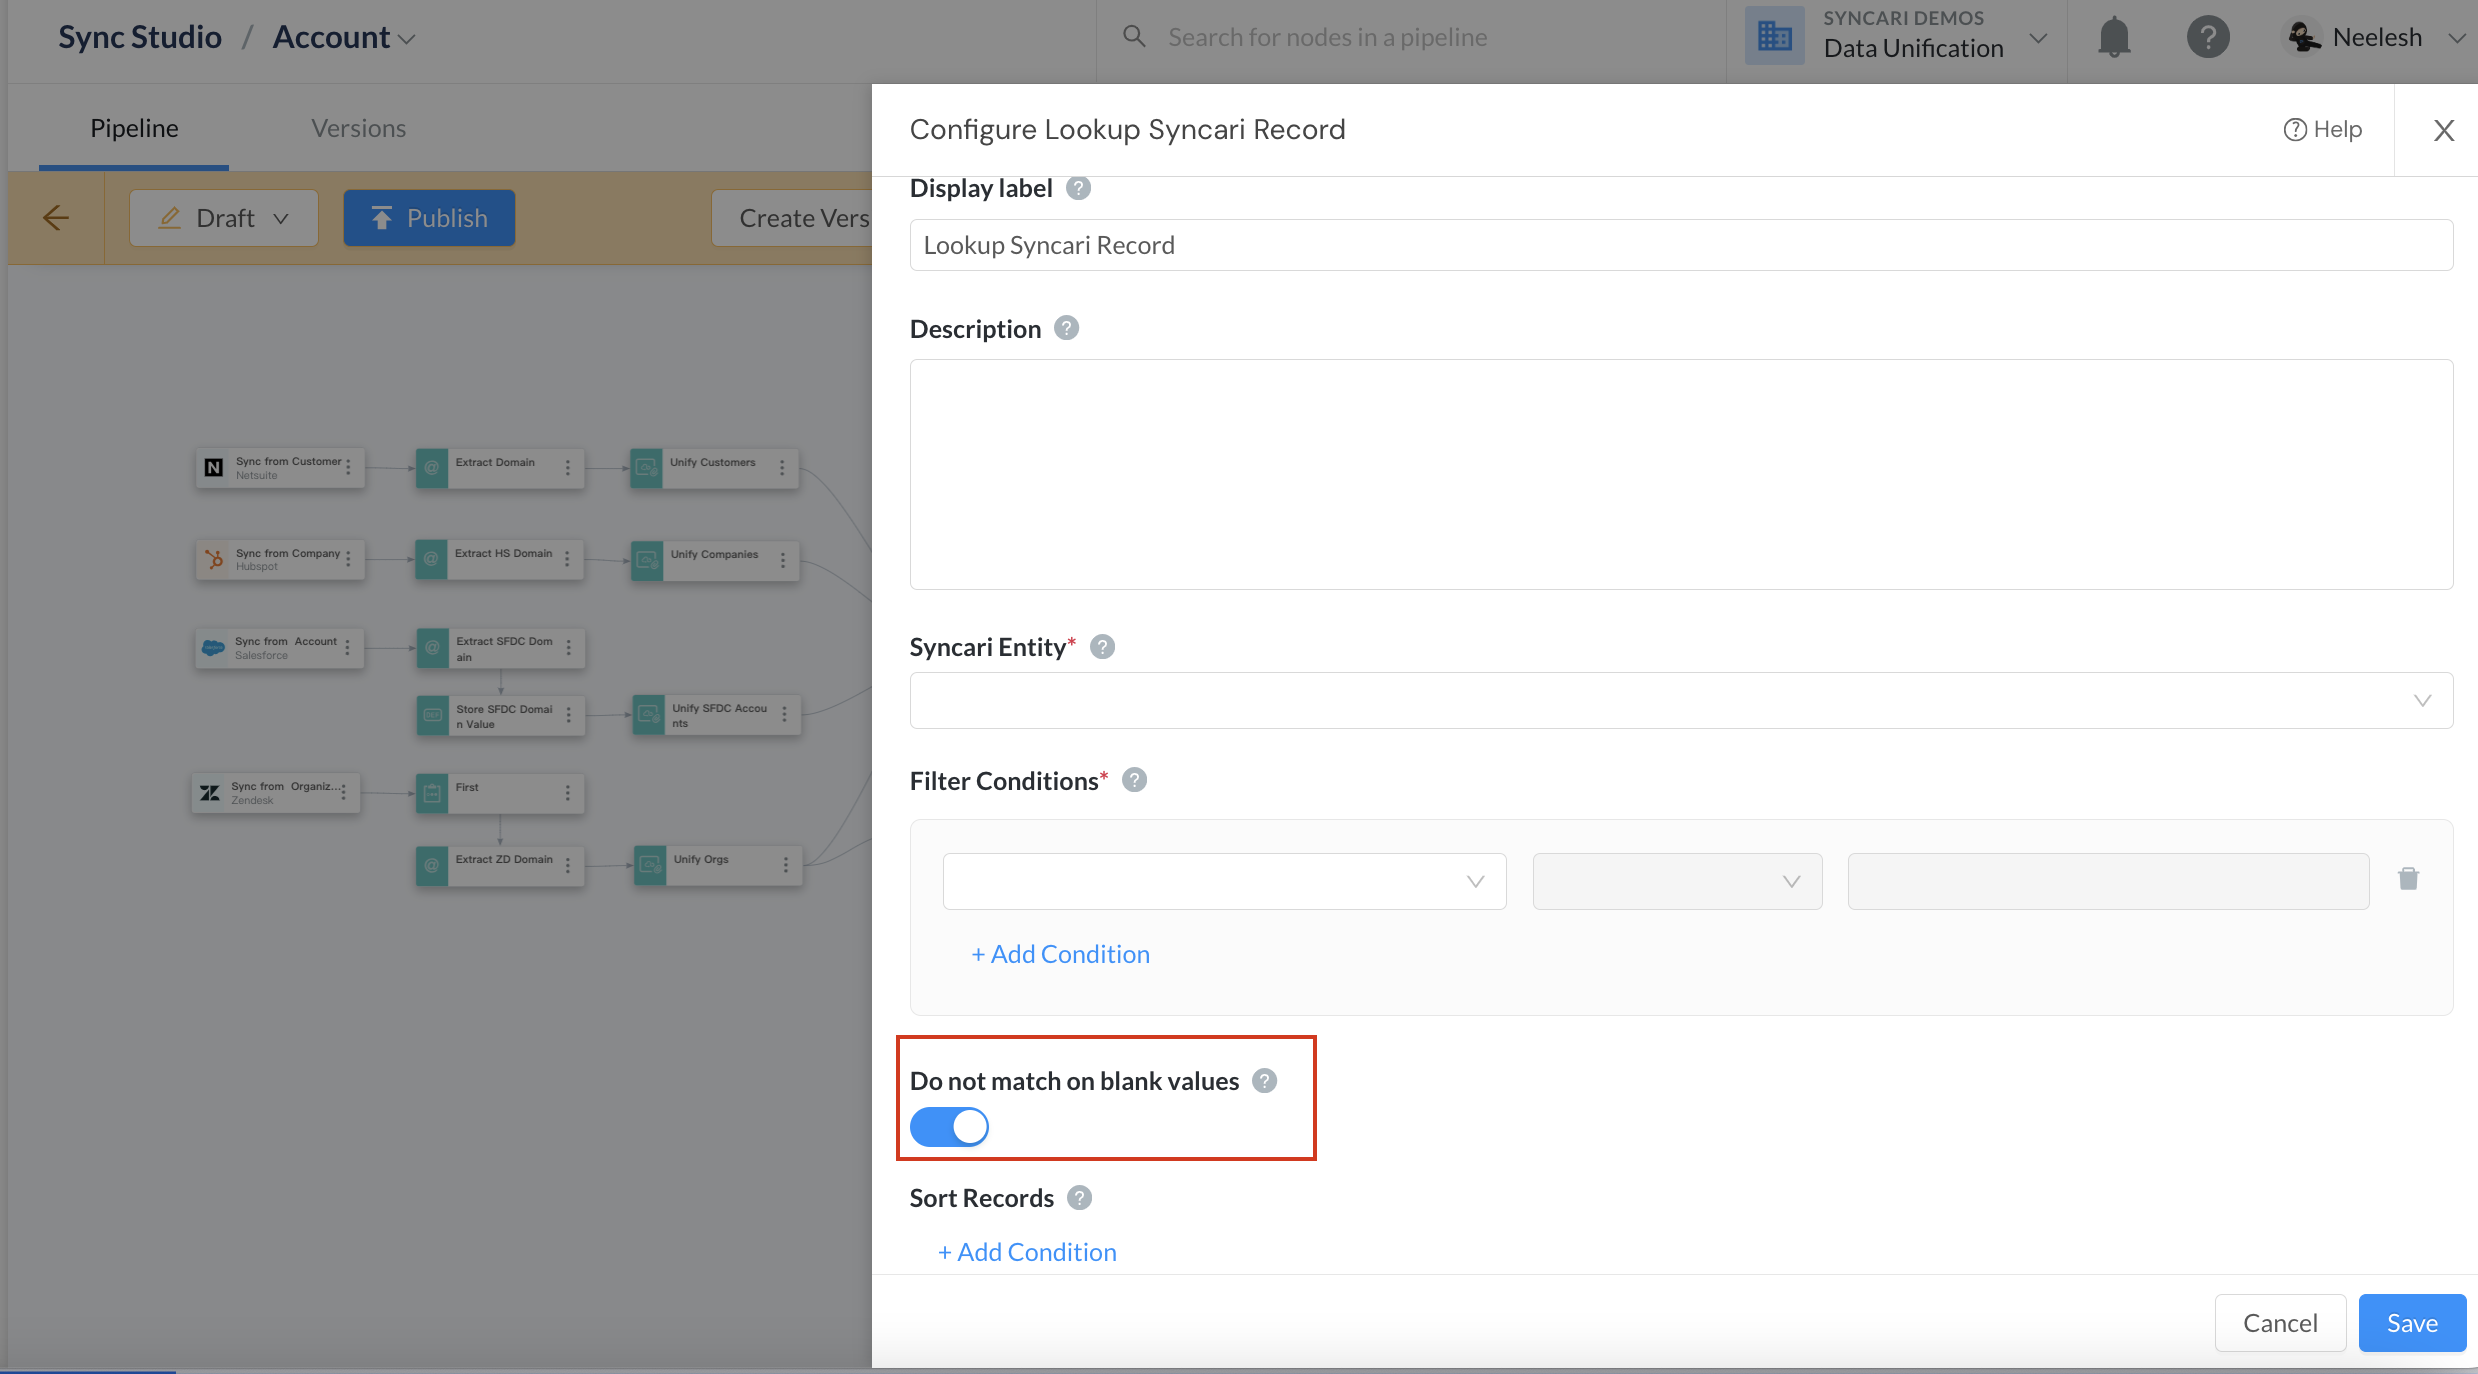Select the Pipeline tab
The width and height of the screenshot is (2478, 1374).
point(134,128)
